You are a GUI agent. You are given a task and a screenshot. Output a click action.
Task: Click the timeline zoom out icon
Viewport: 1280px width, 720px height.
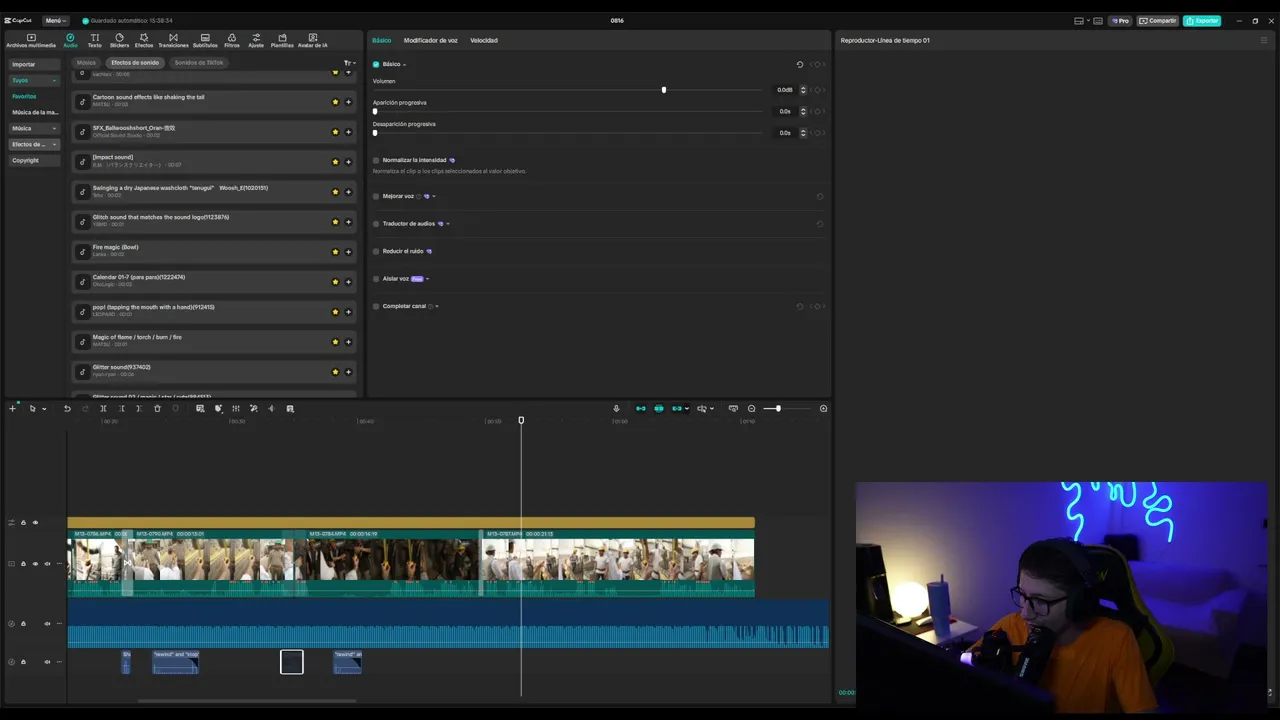pyautogui.click(x=752, y=408)
